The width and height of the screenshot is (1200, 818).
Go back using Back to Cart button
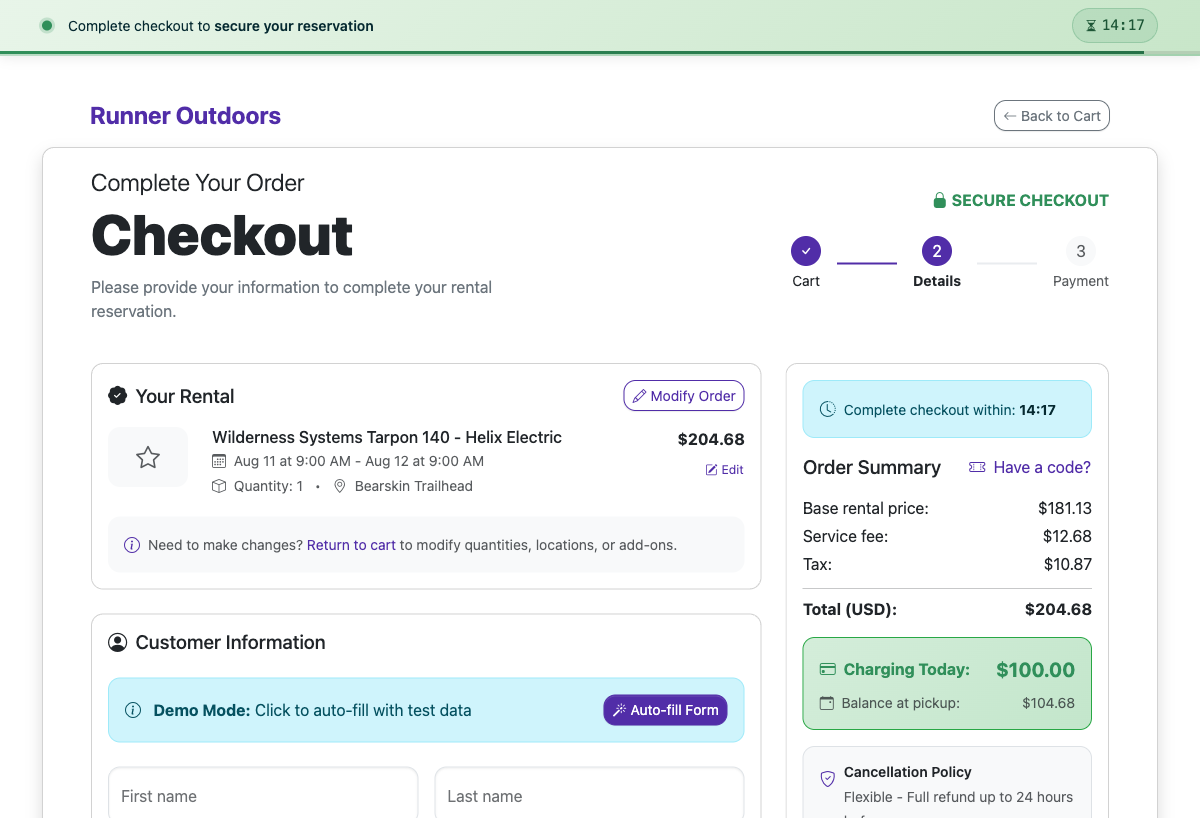[x=1052, y=116]
